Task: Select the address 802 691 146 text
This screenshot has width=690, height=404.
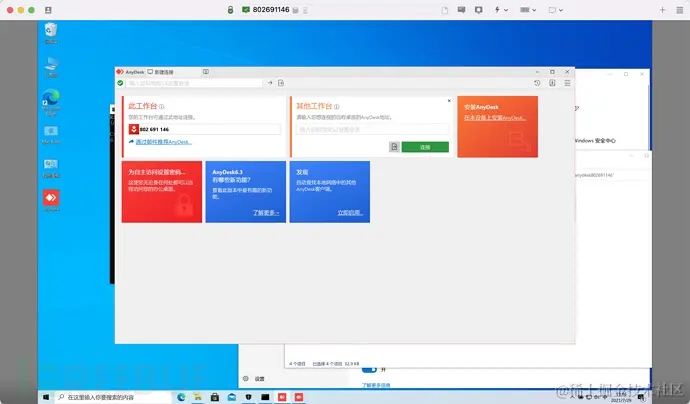Action: [x=154, y=129]
